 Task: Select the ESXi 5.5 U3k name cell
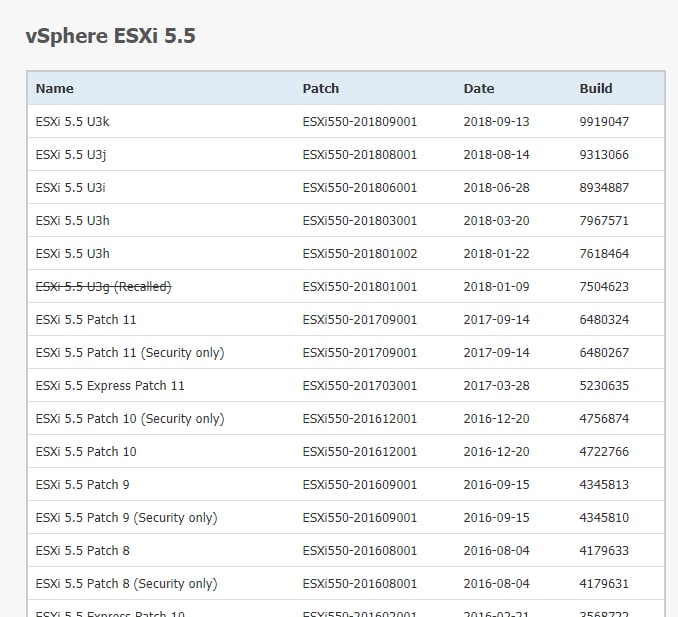[x=72, y=122]
